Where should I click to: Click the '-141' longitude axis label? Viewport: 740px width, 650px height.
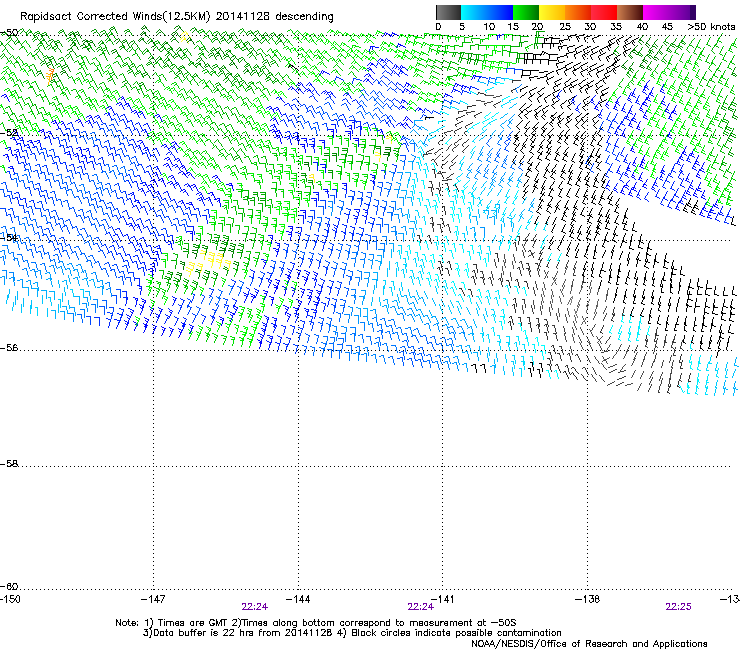pos(442,599)
